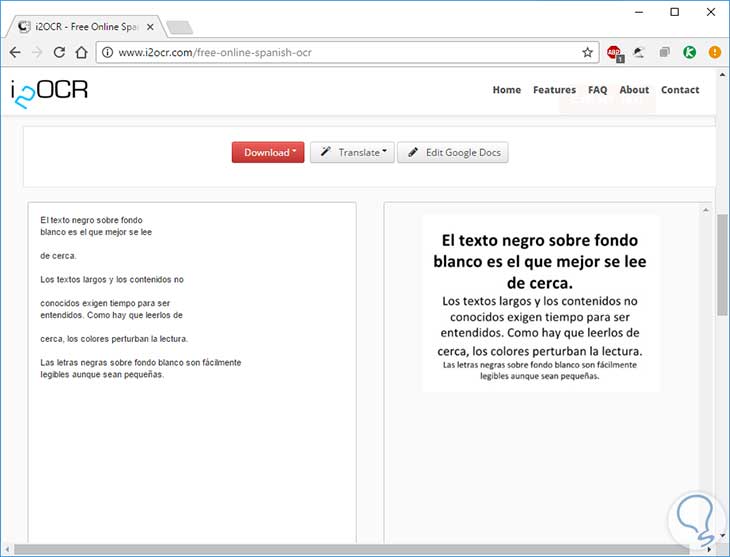Click the source image preview
This screenshot has width=730, height=557.
pyautogui.click(x=541, y=303)
